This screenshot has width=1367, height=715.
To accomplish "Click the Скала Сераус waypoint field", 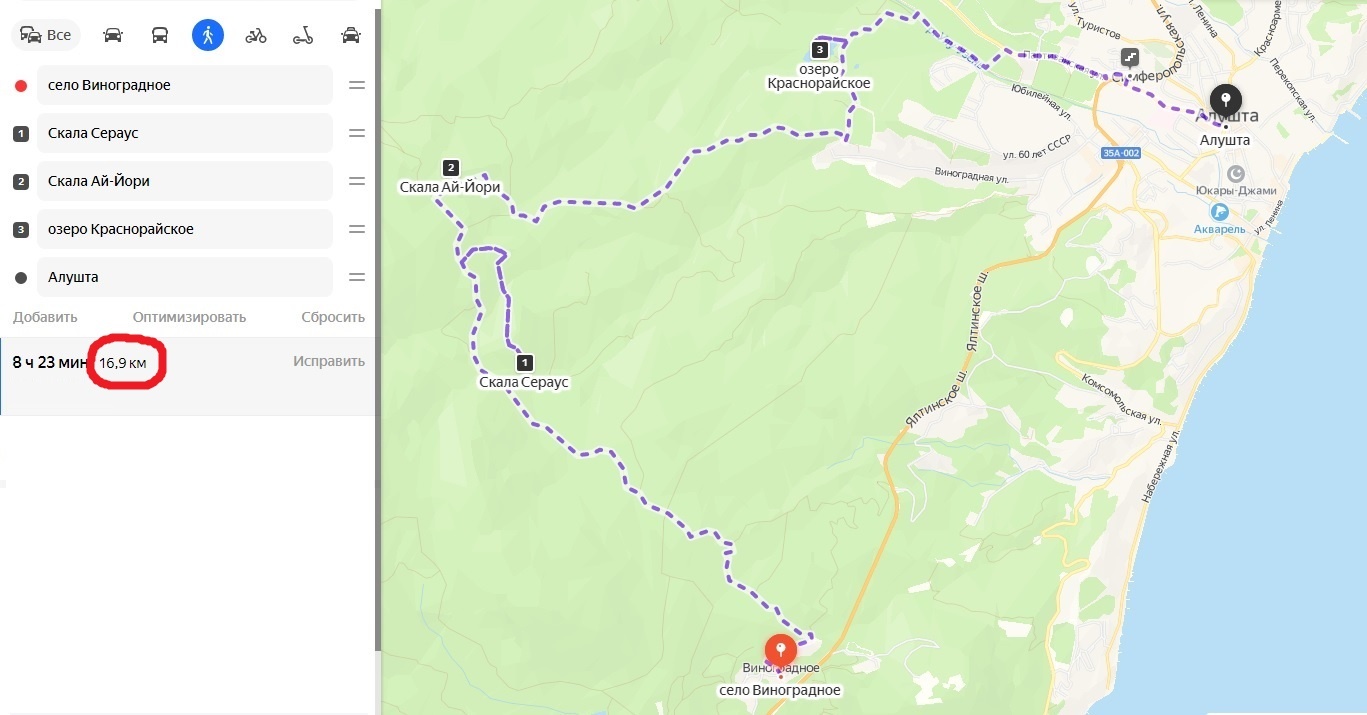I will 185,133.
